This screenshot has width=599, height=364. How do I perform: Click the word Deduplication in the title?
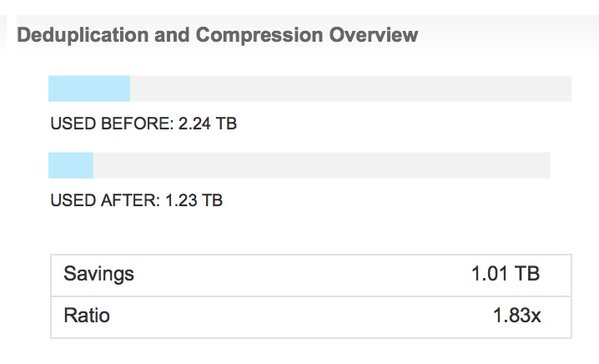[83, 35]
